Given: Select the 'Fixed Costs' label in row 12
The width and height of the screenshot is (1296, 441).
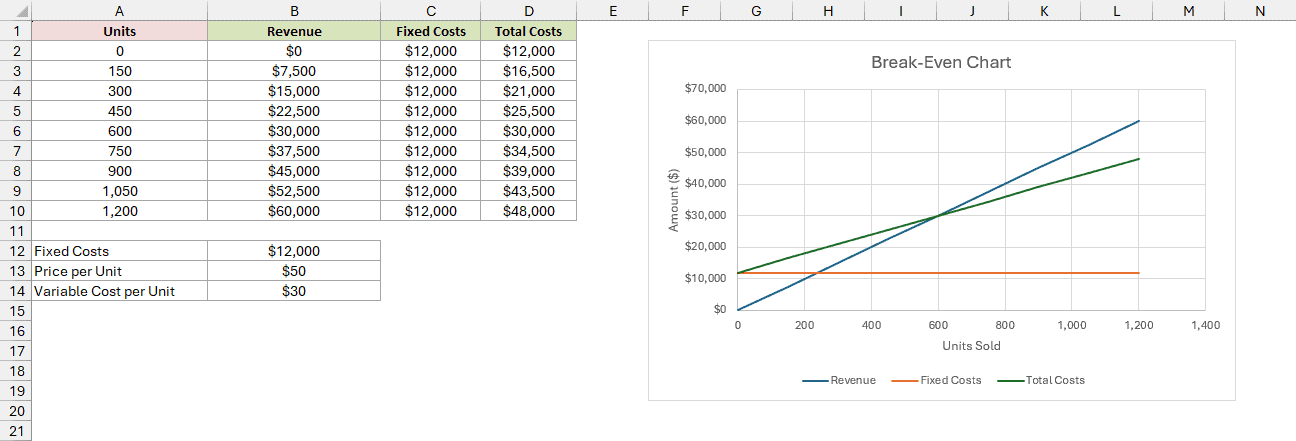Looking at the screenshot, I should click(x=120, y=251).
